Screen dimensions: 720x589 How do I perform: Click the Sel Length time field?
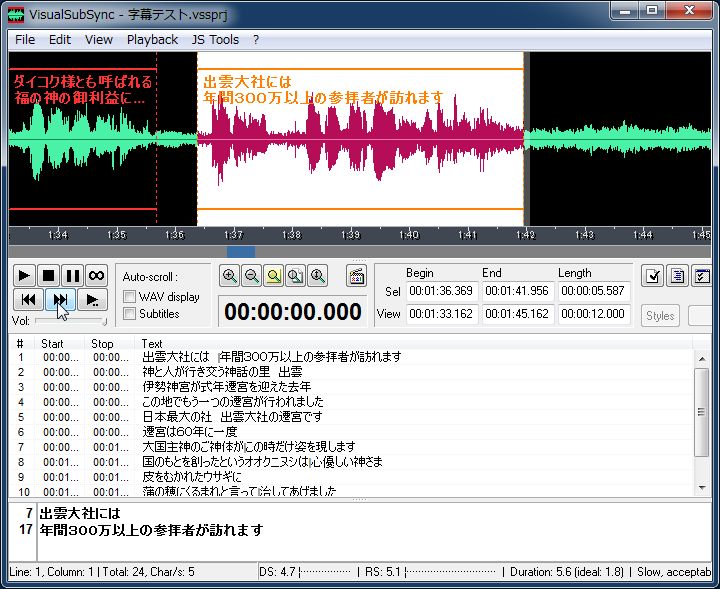(593, 291)
